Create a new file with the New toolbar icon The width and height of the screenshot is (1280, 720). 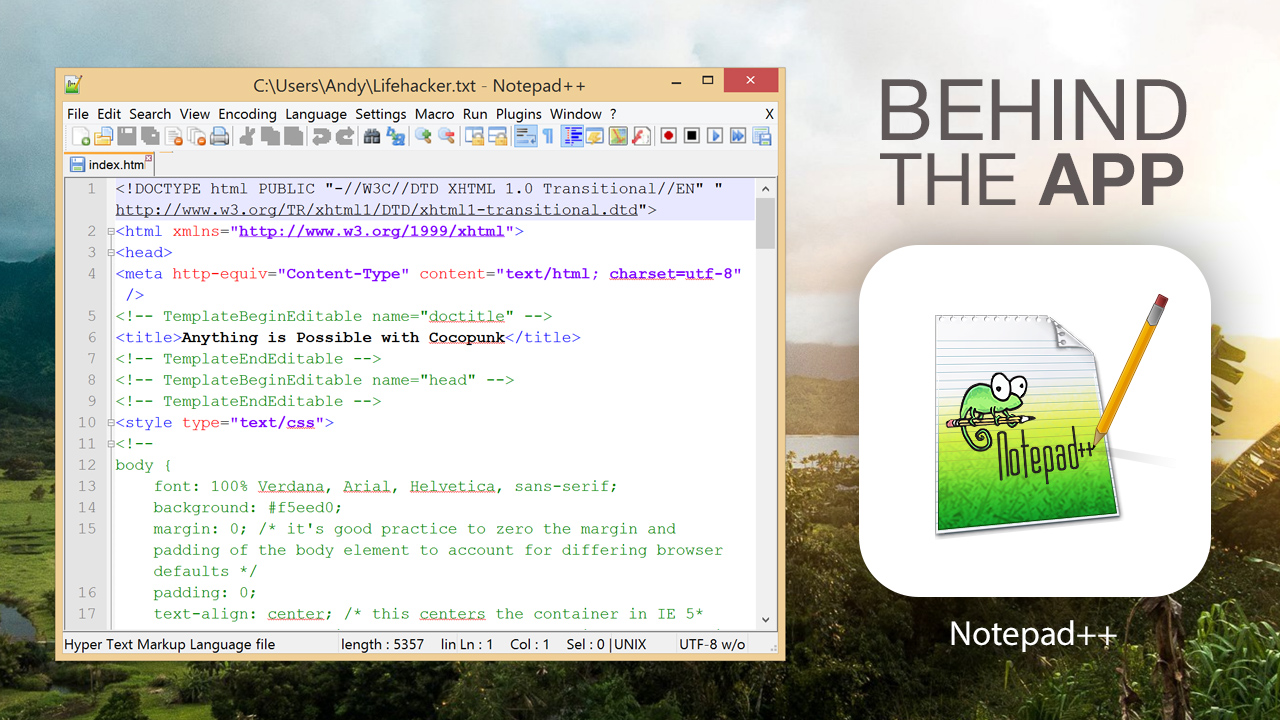coord(81,136)
